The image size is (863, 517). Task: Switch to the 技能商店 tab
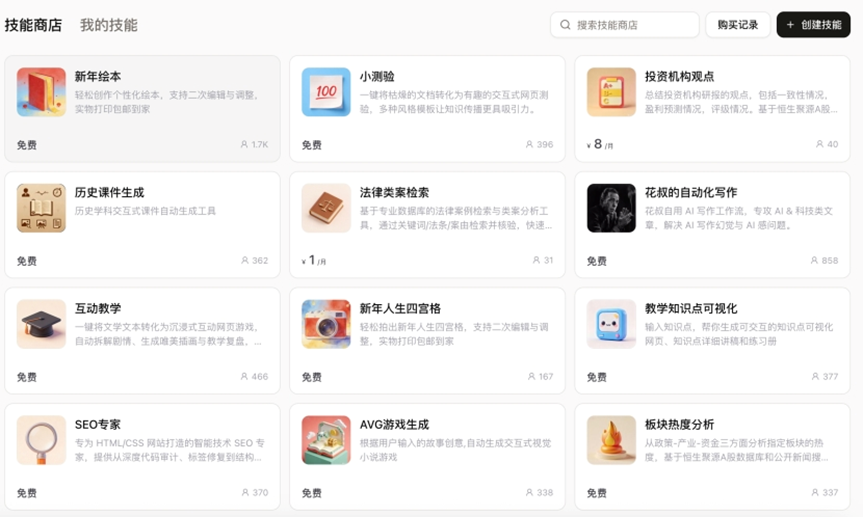coord(33,25)
